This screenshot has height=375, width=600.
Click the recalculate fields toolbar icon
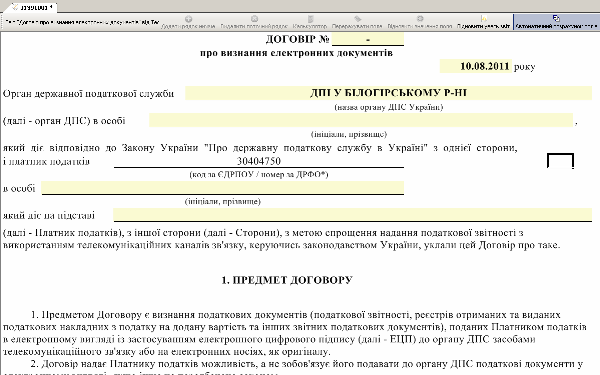(x=357, y=18)
